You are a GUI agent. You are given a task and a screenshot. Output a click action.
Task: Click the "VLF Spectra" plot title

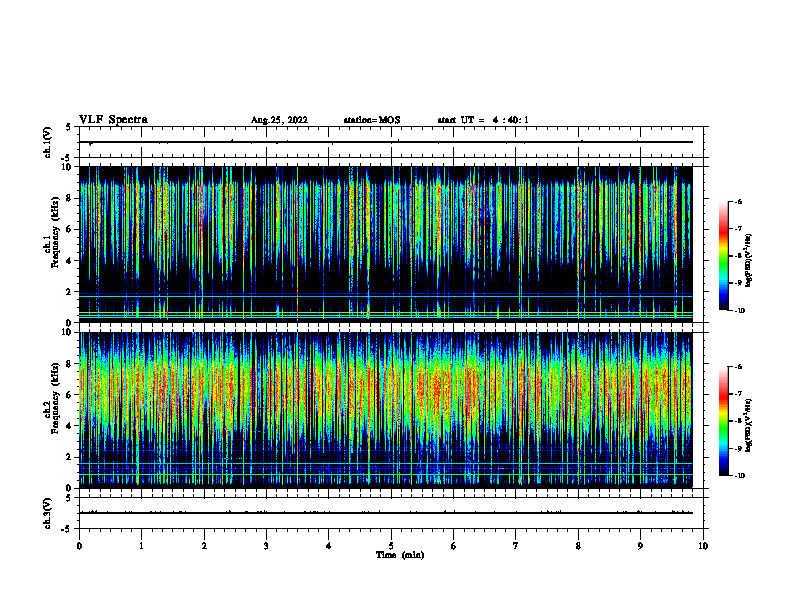point(113,120)
